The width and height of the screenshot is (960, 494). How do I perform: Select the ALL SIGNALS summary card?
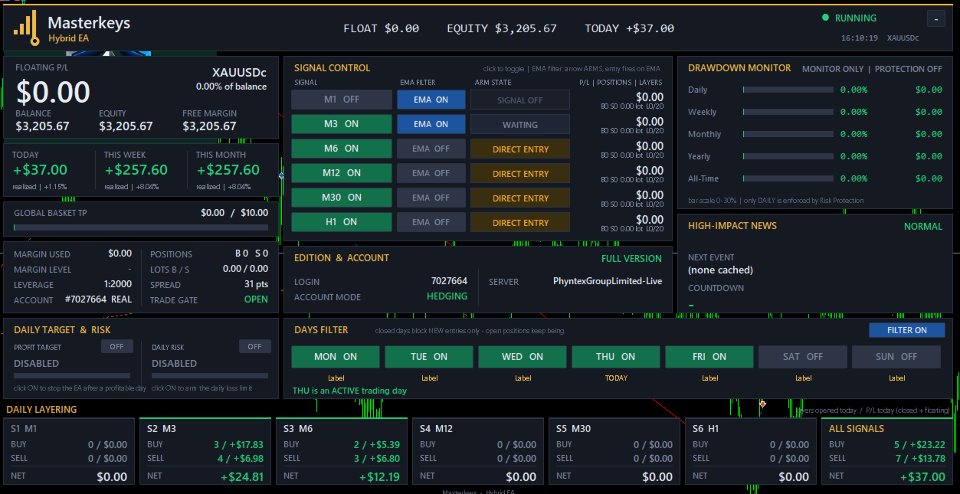[887, 452]
